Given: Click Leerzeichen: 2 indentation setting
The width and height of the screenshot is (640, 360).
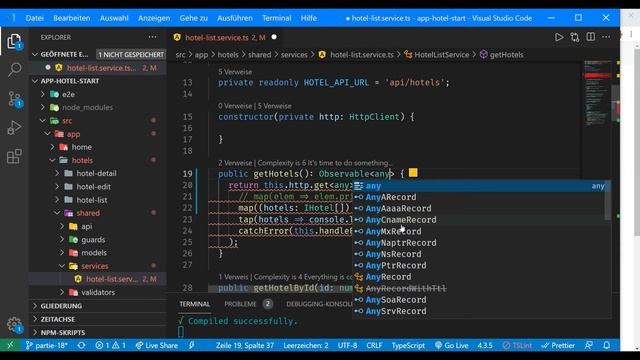Looking at the screenshot, I should click(306, 345).
